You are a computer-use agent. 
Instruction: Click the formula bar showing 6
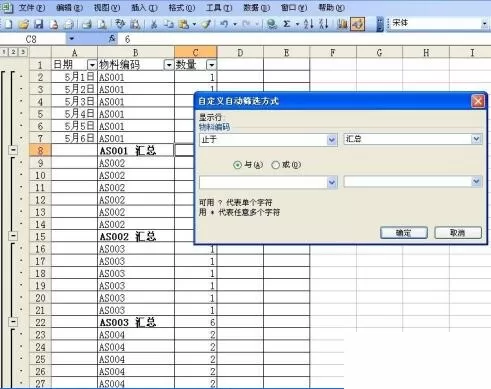pos(303,39)
